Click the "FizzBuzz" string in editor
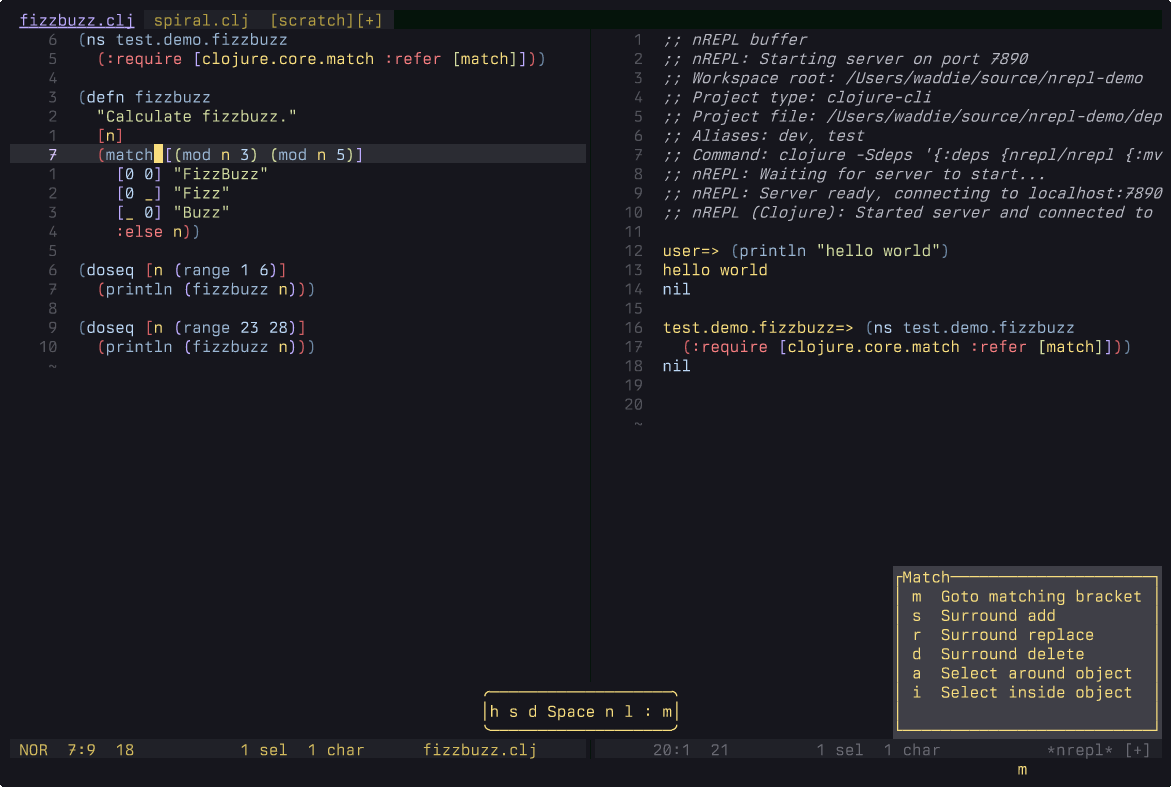Viewport: 1171px width, 787px height. [x=220, y=174]
